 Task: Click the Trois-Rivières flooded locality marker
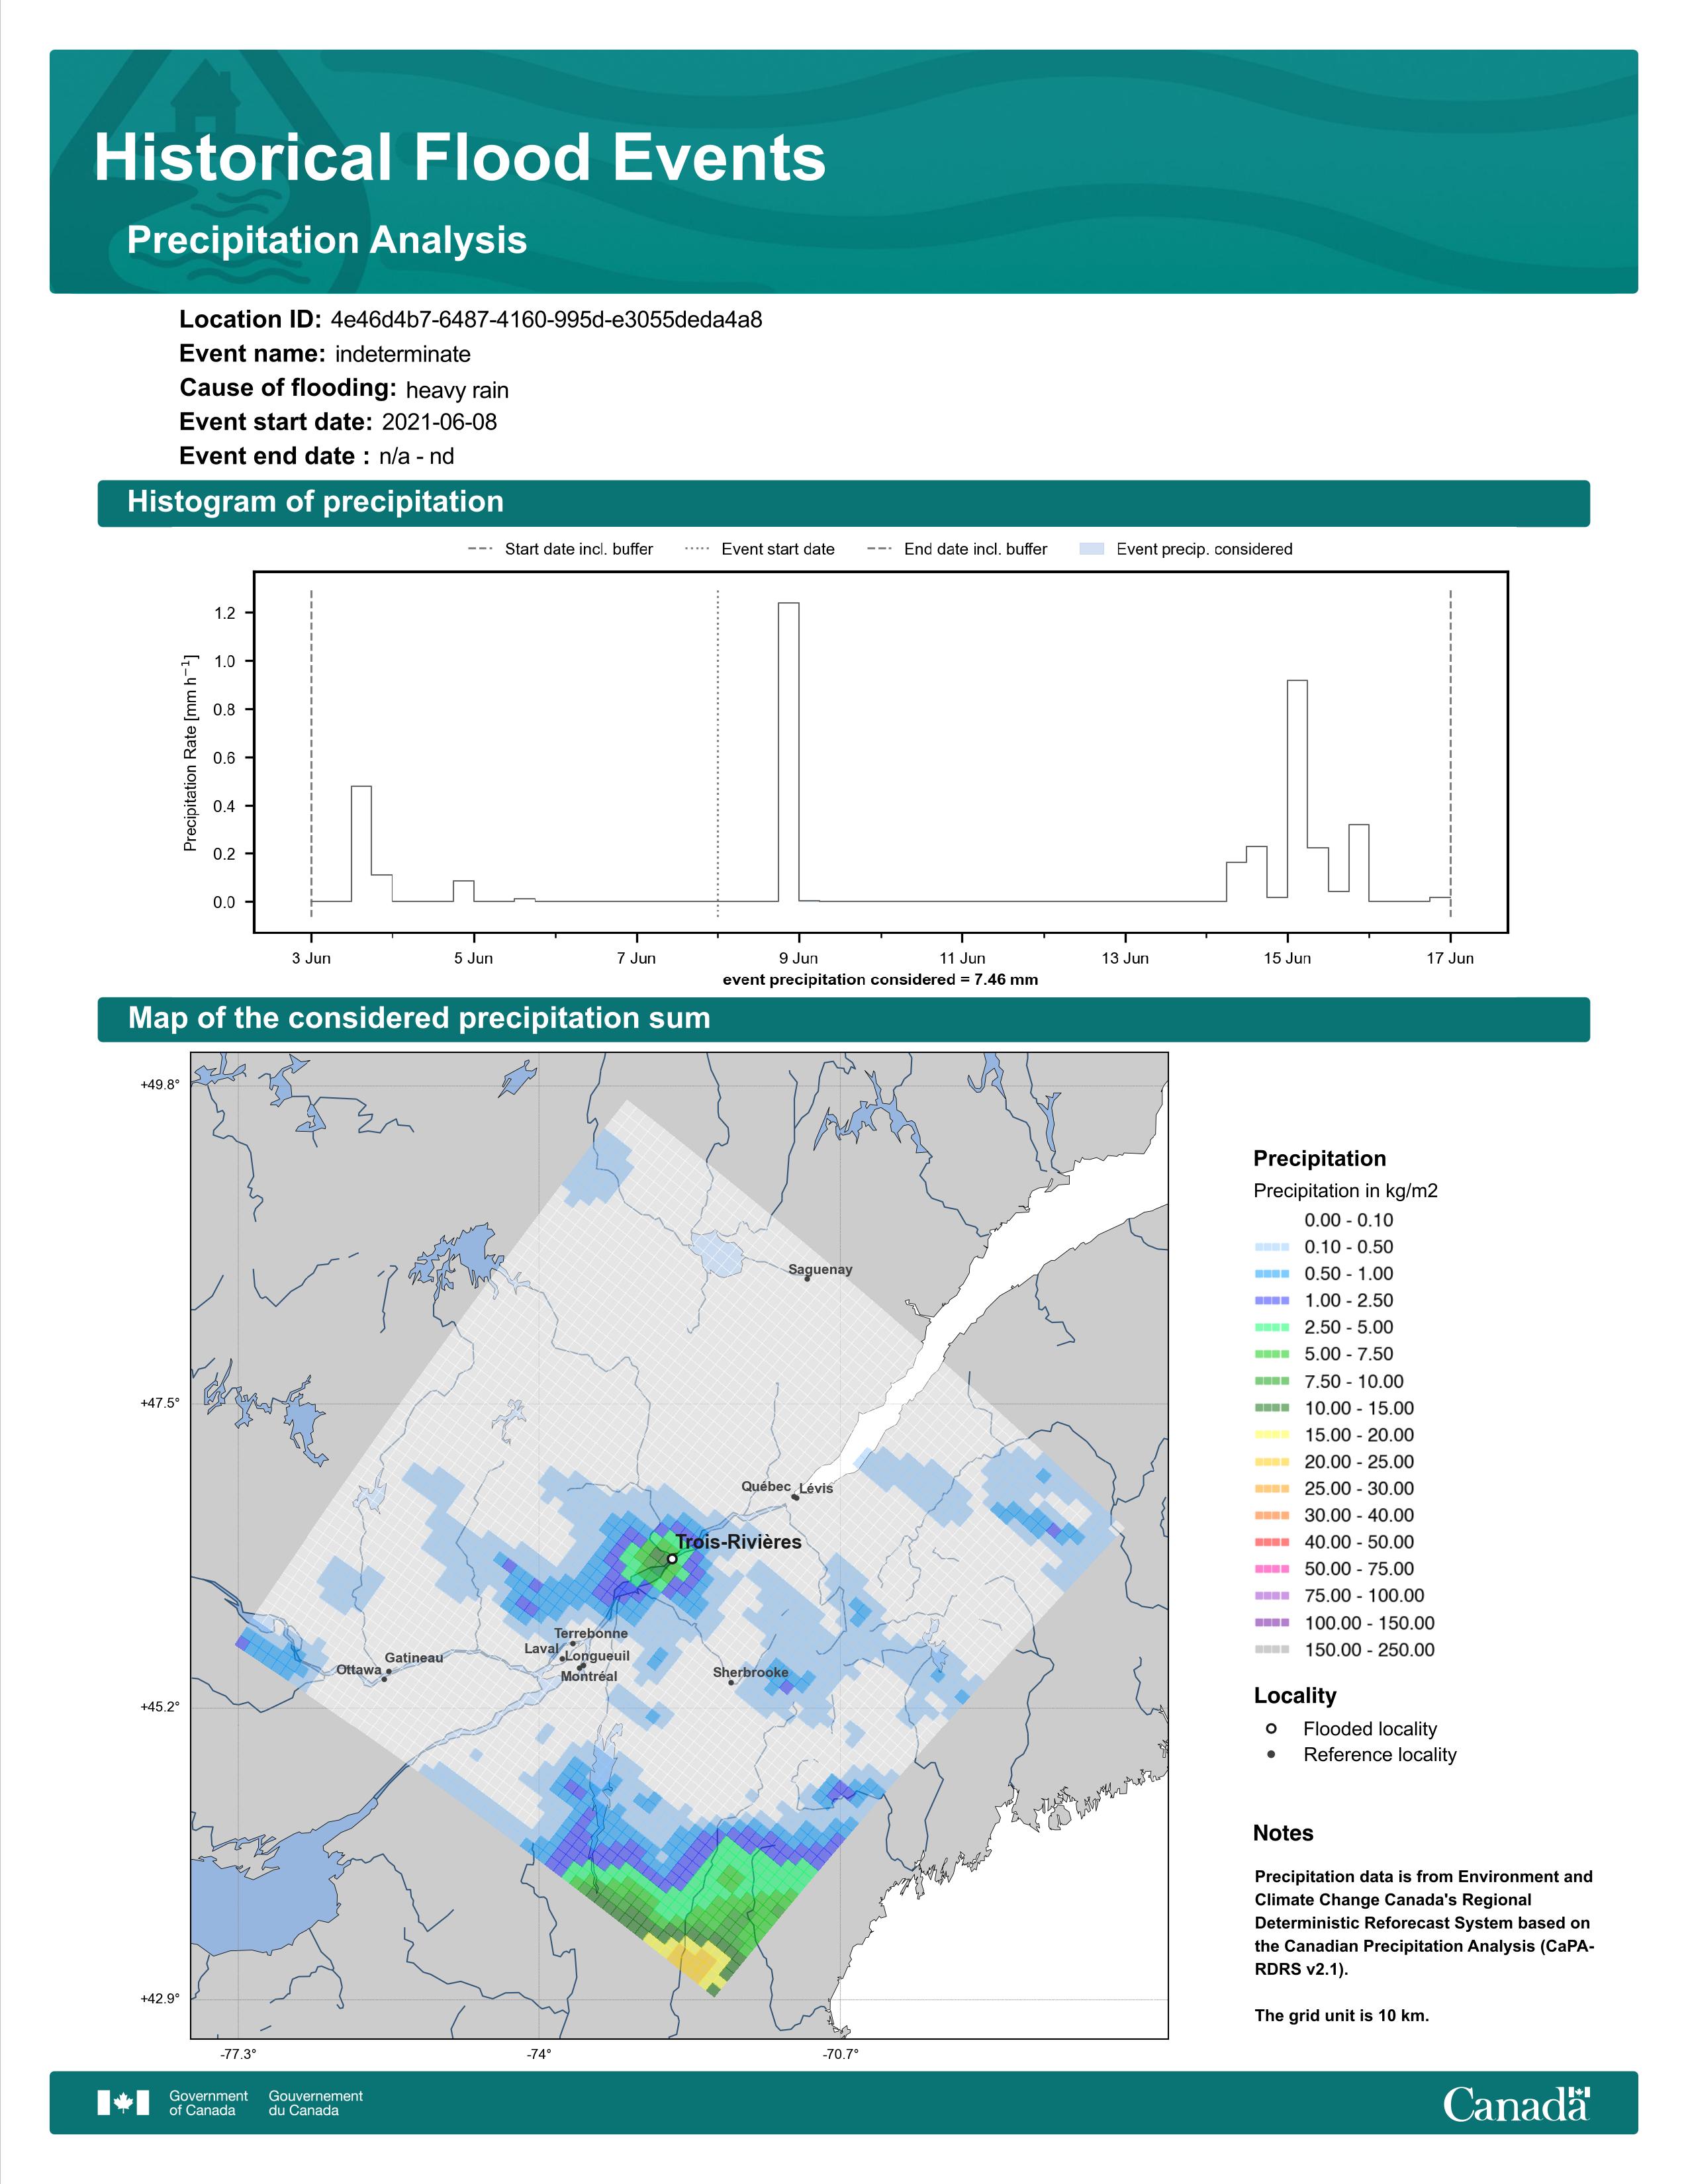pos(672,1558)
